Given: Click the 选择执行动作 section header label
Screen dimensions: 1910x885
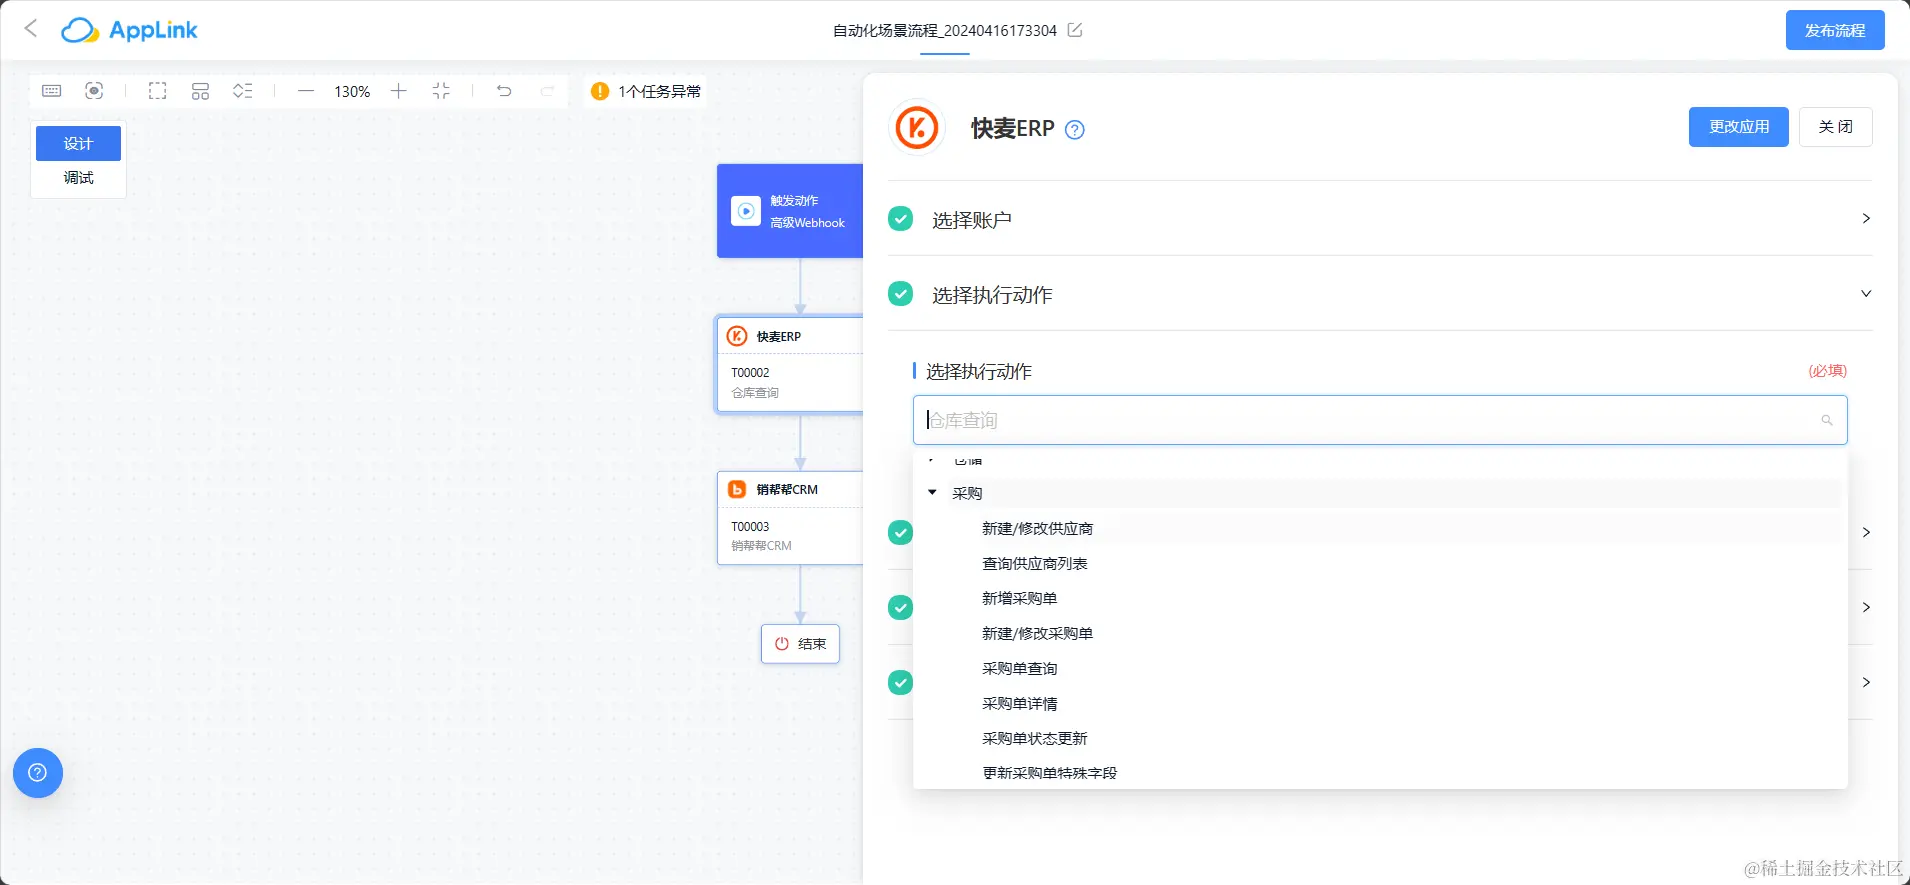Looking at the screenshot, I should (x=992, y=295).
